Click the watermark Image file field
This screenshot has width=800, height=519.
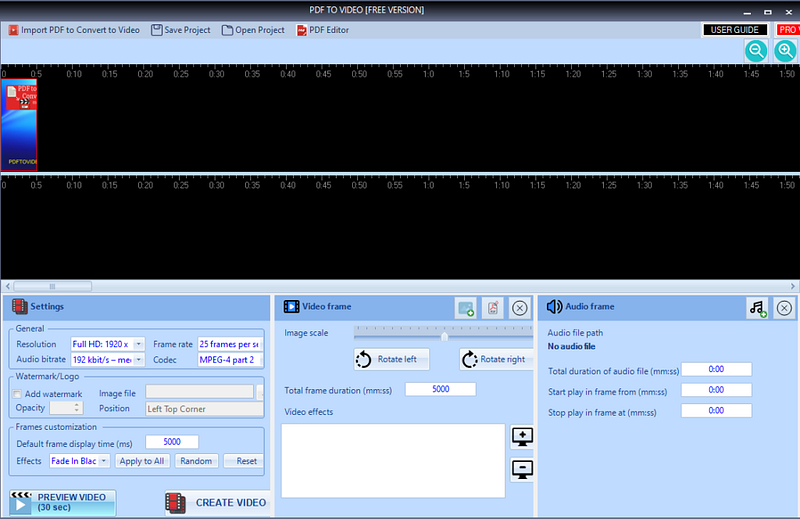click(x=199, y=392)
